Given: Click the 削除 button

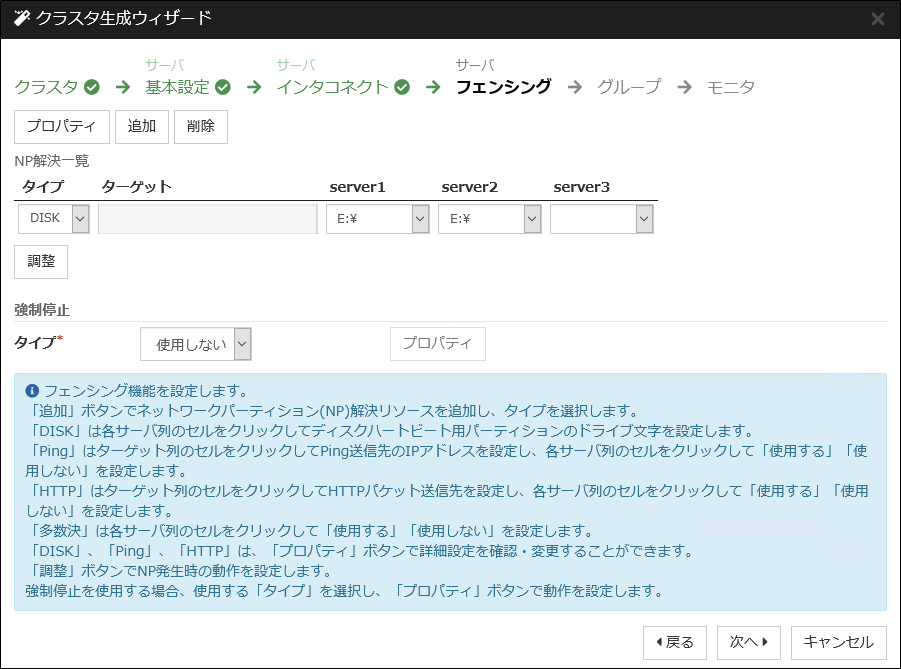Looking at the screenshot, I should (201, 126).
